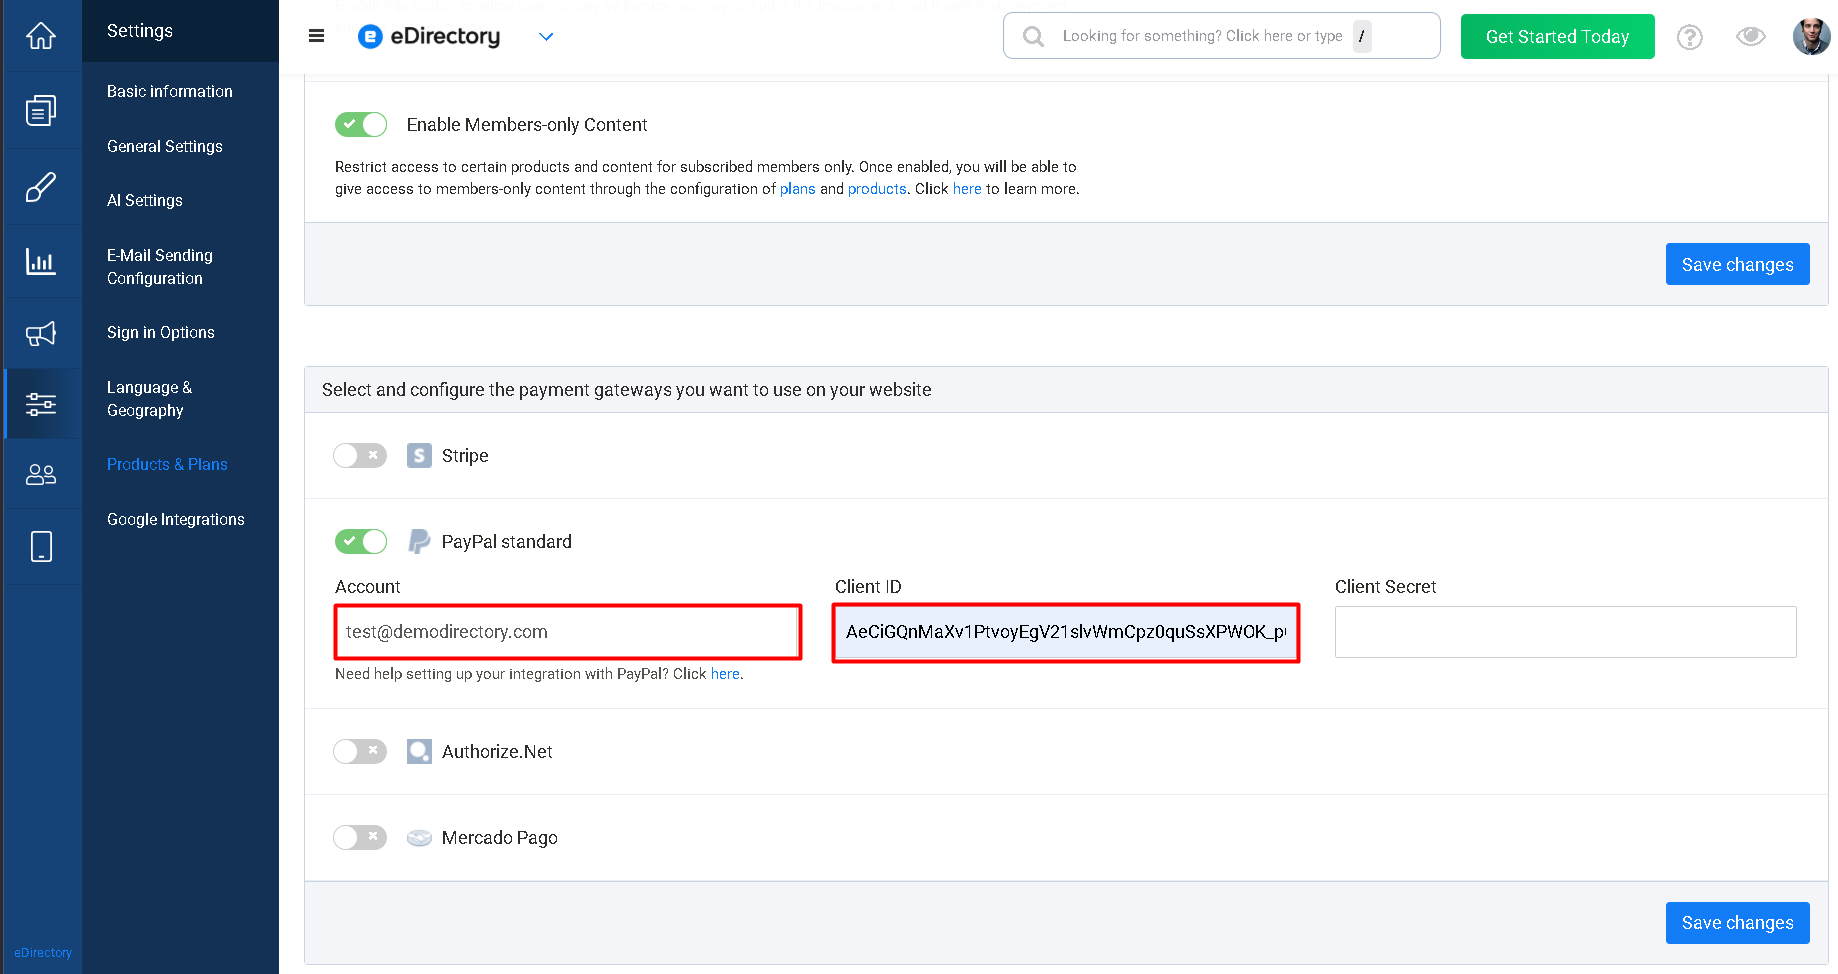Screen dimensions: 1838x974
Task: Select the Settings sliders icon in sidebar
Action: [x=41, y=404]
